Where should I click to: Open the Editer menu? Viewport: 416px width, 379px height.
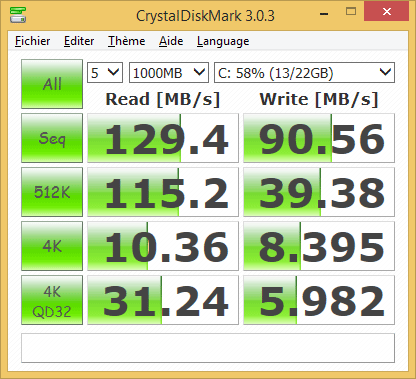79,41
